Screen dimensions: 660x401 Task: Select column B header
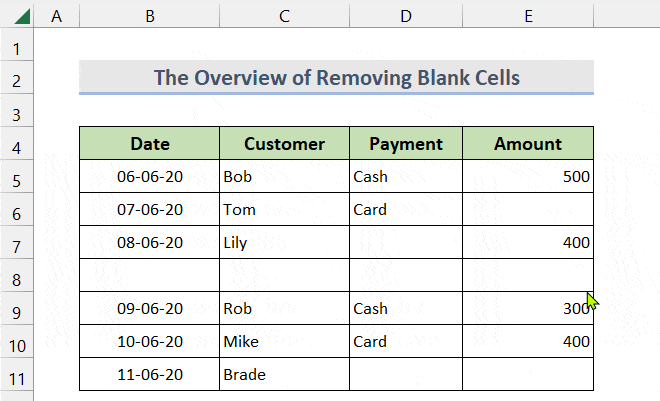149,16
